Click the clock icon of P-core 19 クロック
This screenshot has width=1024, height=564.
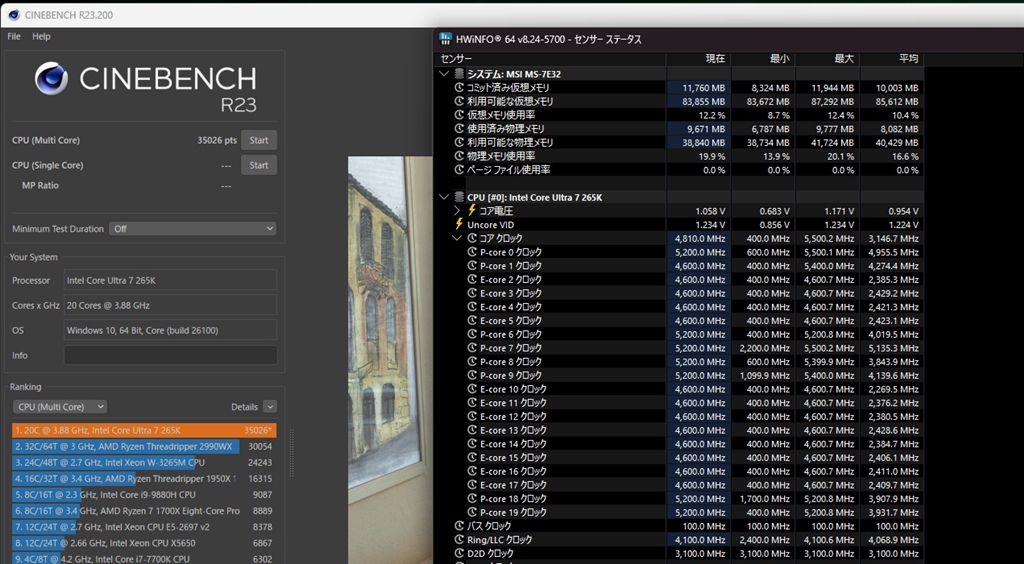(472, 512)
